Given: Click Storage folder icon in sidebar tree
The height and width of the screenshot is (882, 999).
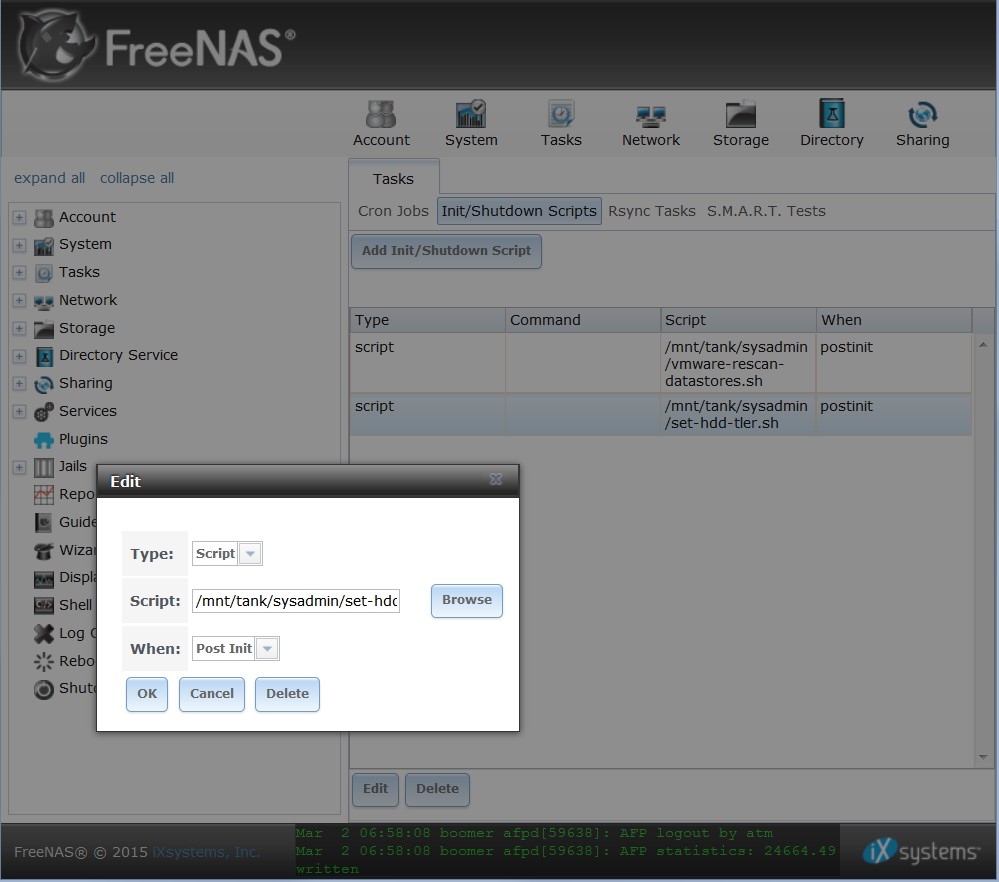Looking at the screenshot, I should pos(43,329).
